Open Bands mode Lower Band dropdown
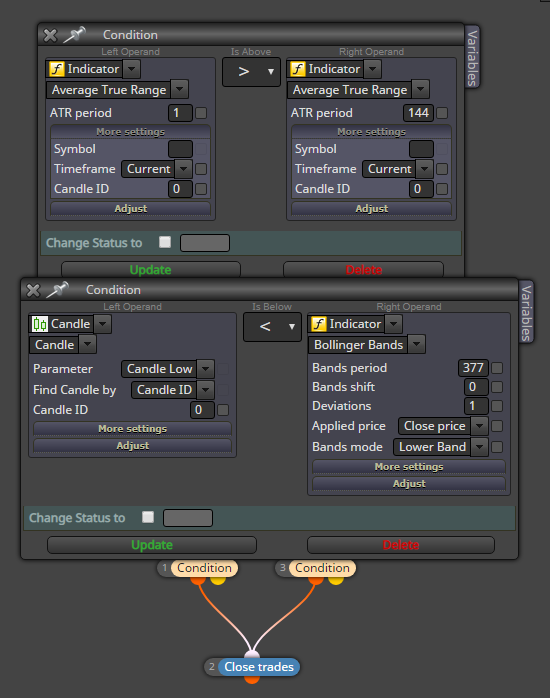 [479, 447]
